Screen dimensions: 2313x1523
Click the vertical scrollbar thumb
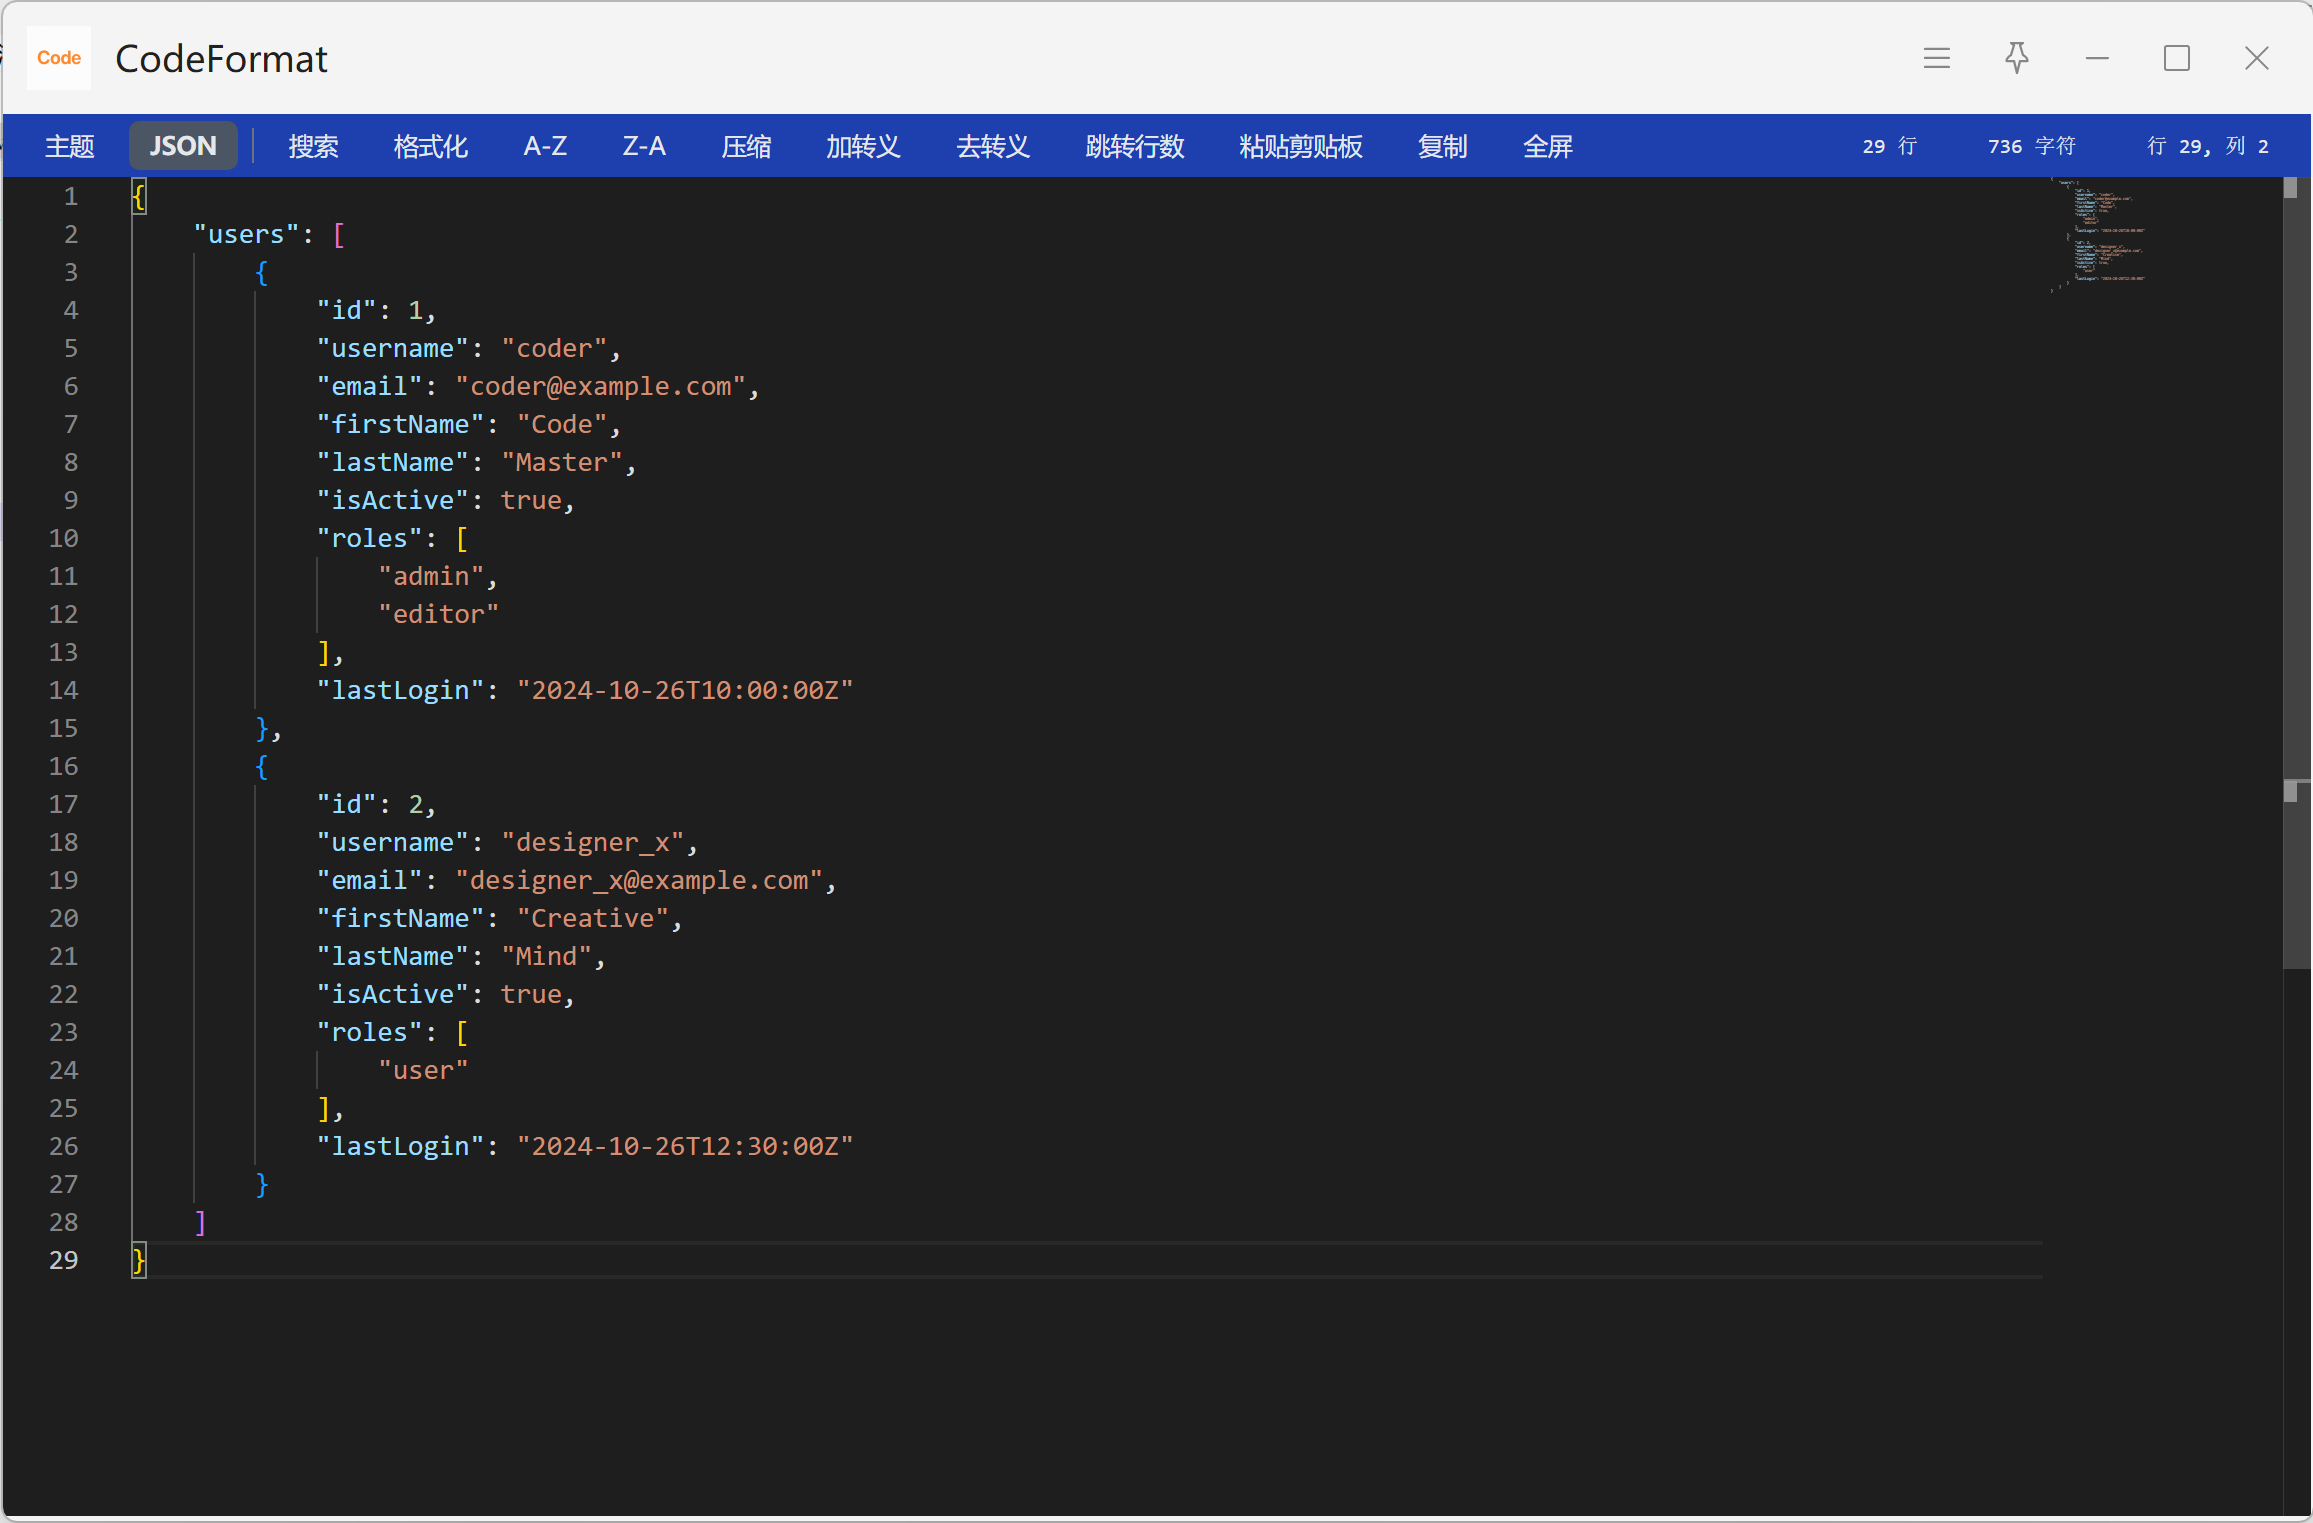pyautogui.click(x=2297, y=573)
